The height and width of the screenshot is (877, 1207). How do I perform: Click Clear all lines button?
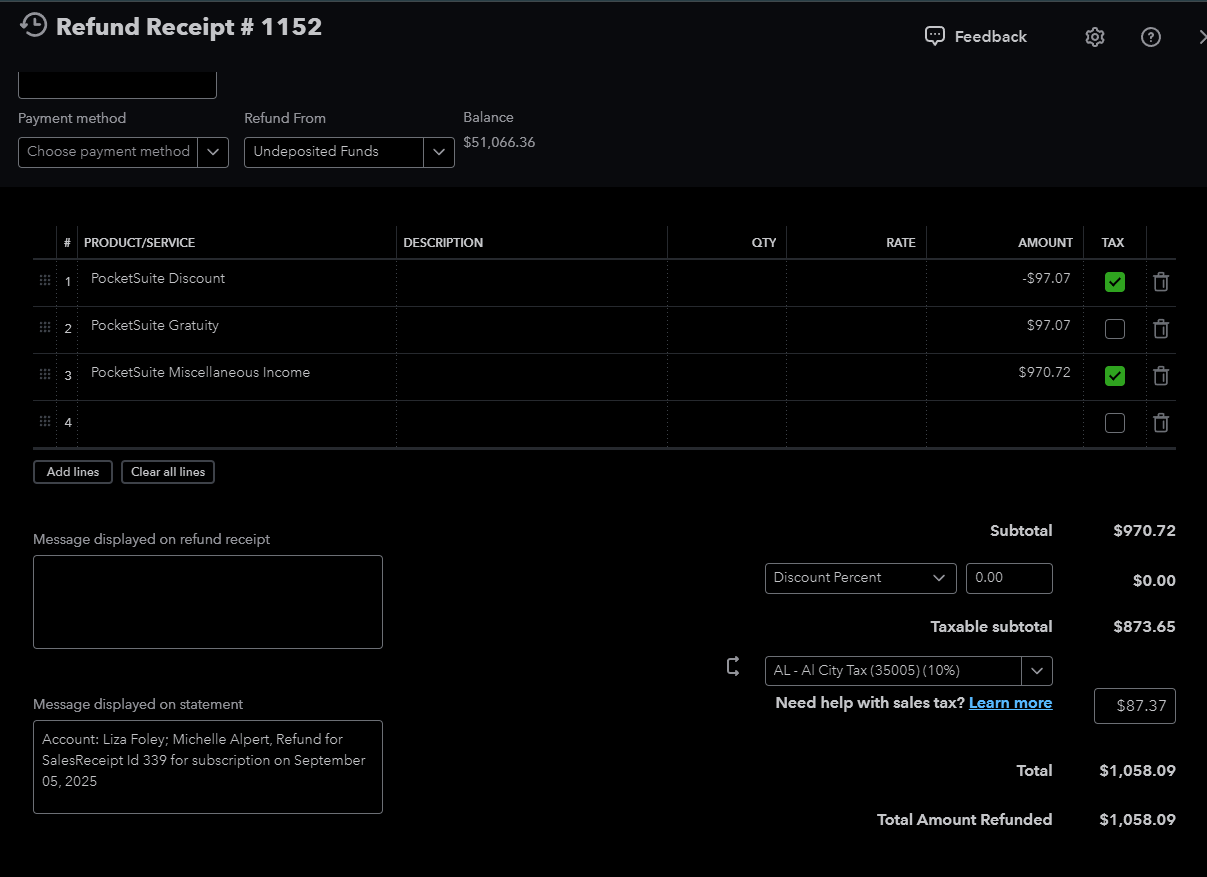[x=168, y=472]
